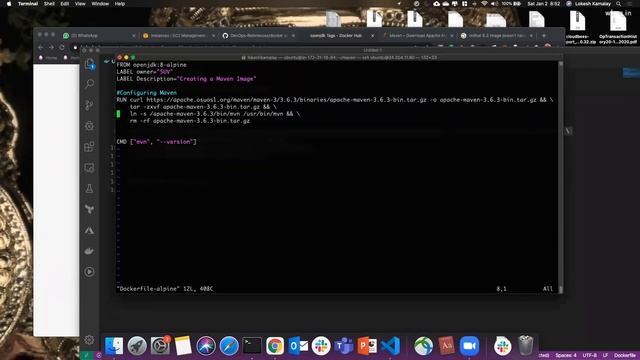Switch to Terminal in the Dock
640x360 pixels.
click(x=252, y=346)
